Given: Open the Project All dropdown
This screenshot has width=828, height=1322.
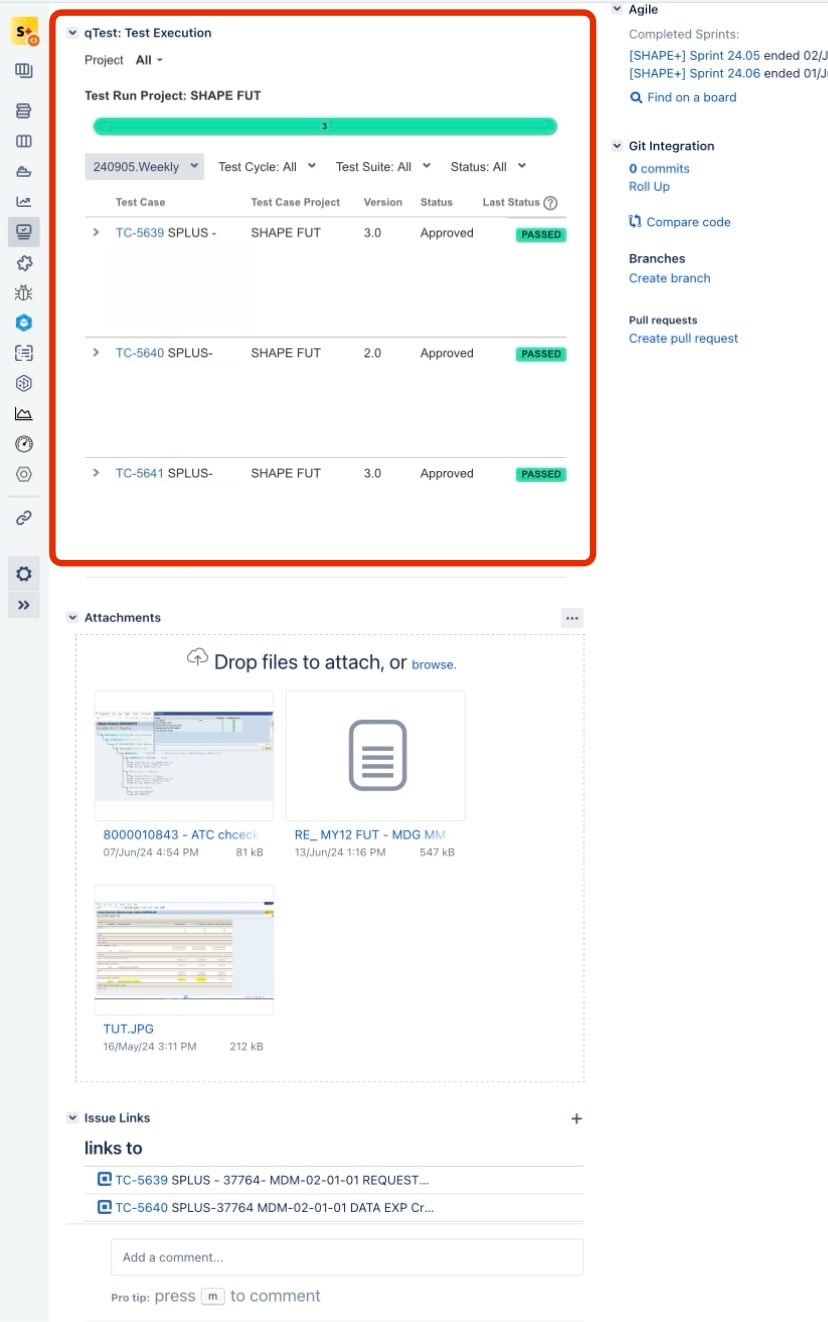Looking at the screenshot, I should tap(149, 60).
